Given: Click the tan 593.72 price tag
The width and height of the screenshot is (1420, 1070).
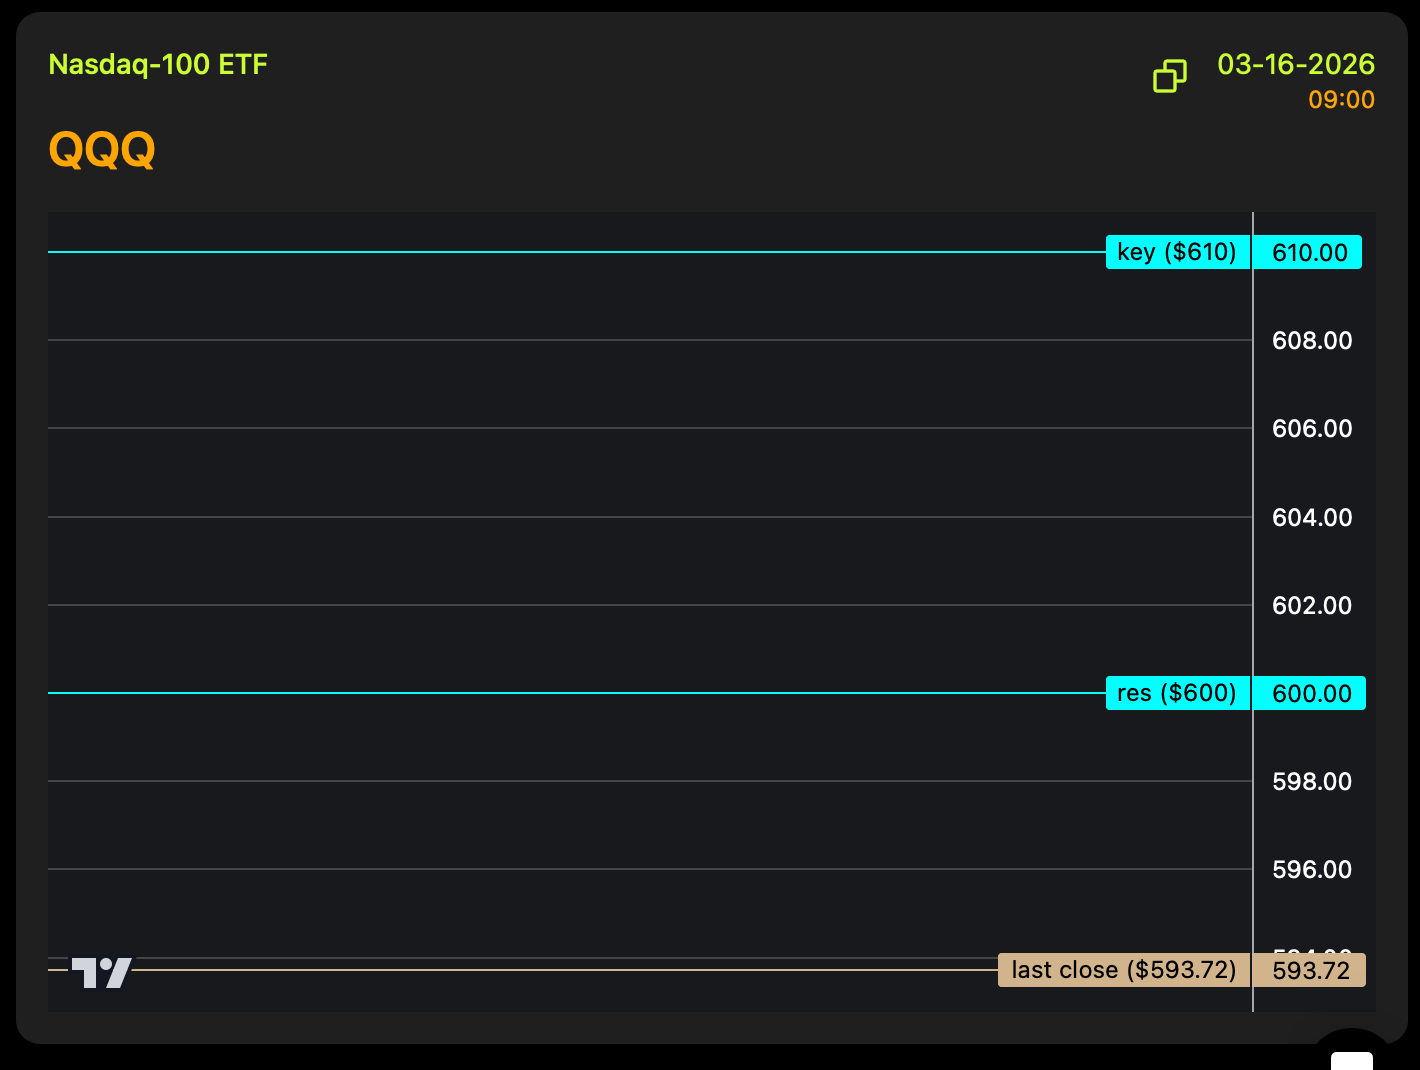Looking at the screenshot, I should click(1310, 971).
